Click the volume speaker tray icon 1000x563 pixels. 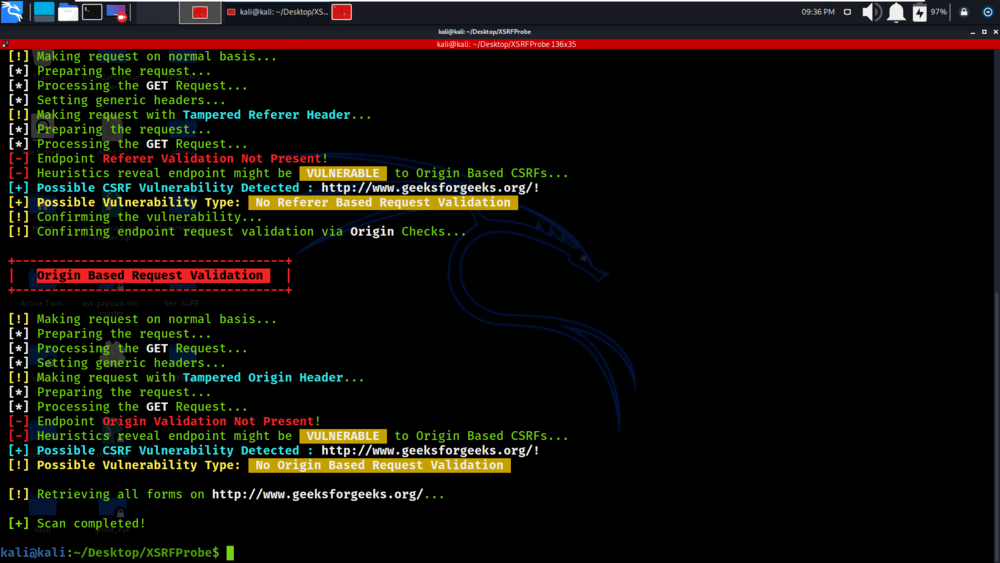click(x=871, y=12)
